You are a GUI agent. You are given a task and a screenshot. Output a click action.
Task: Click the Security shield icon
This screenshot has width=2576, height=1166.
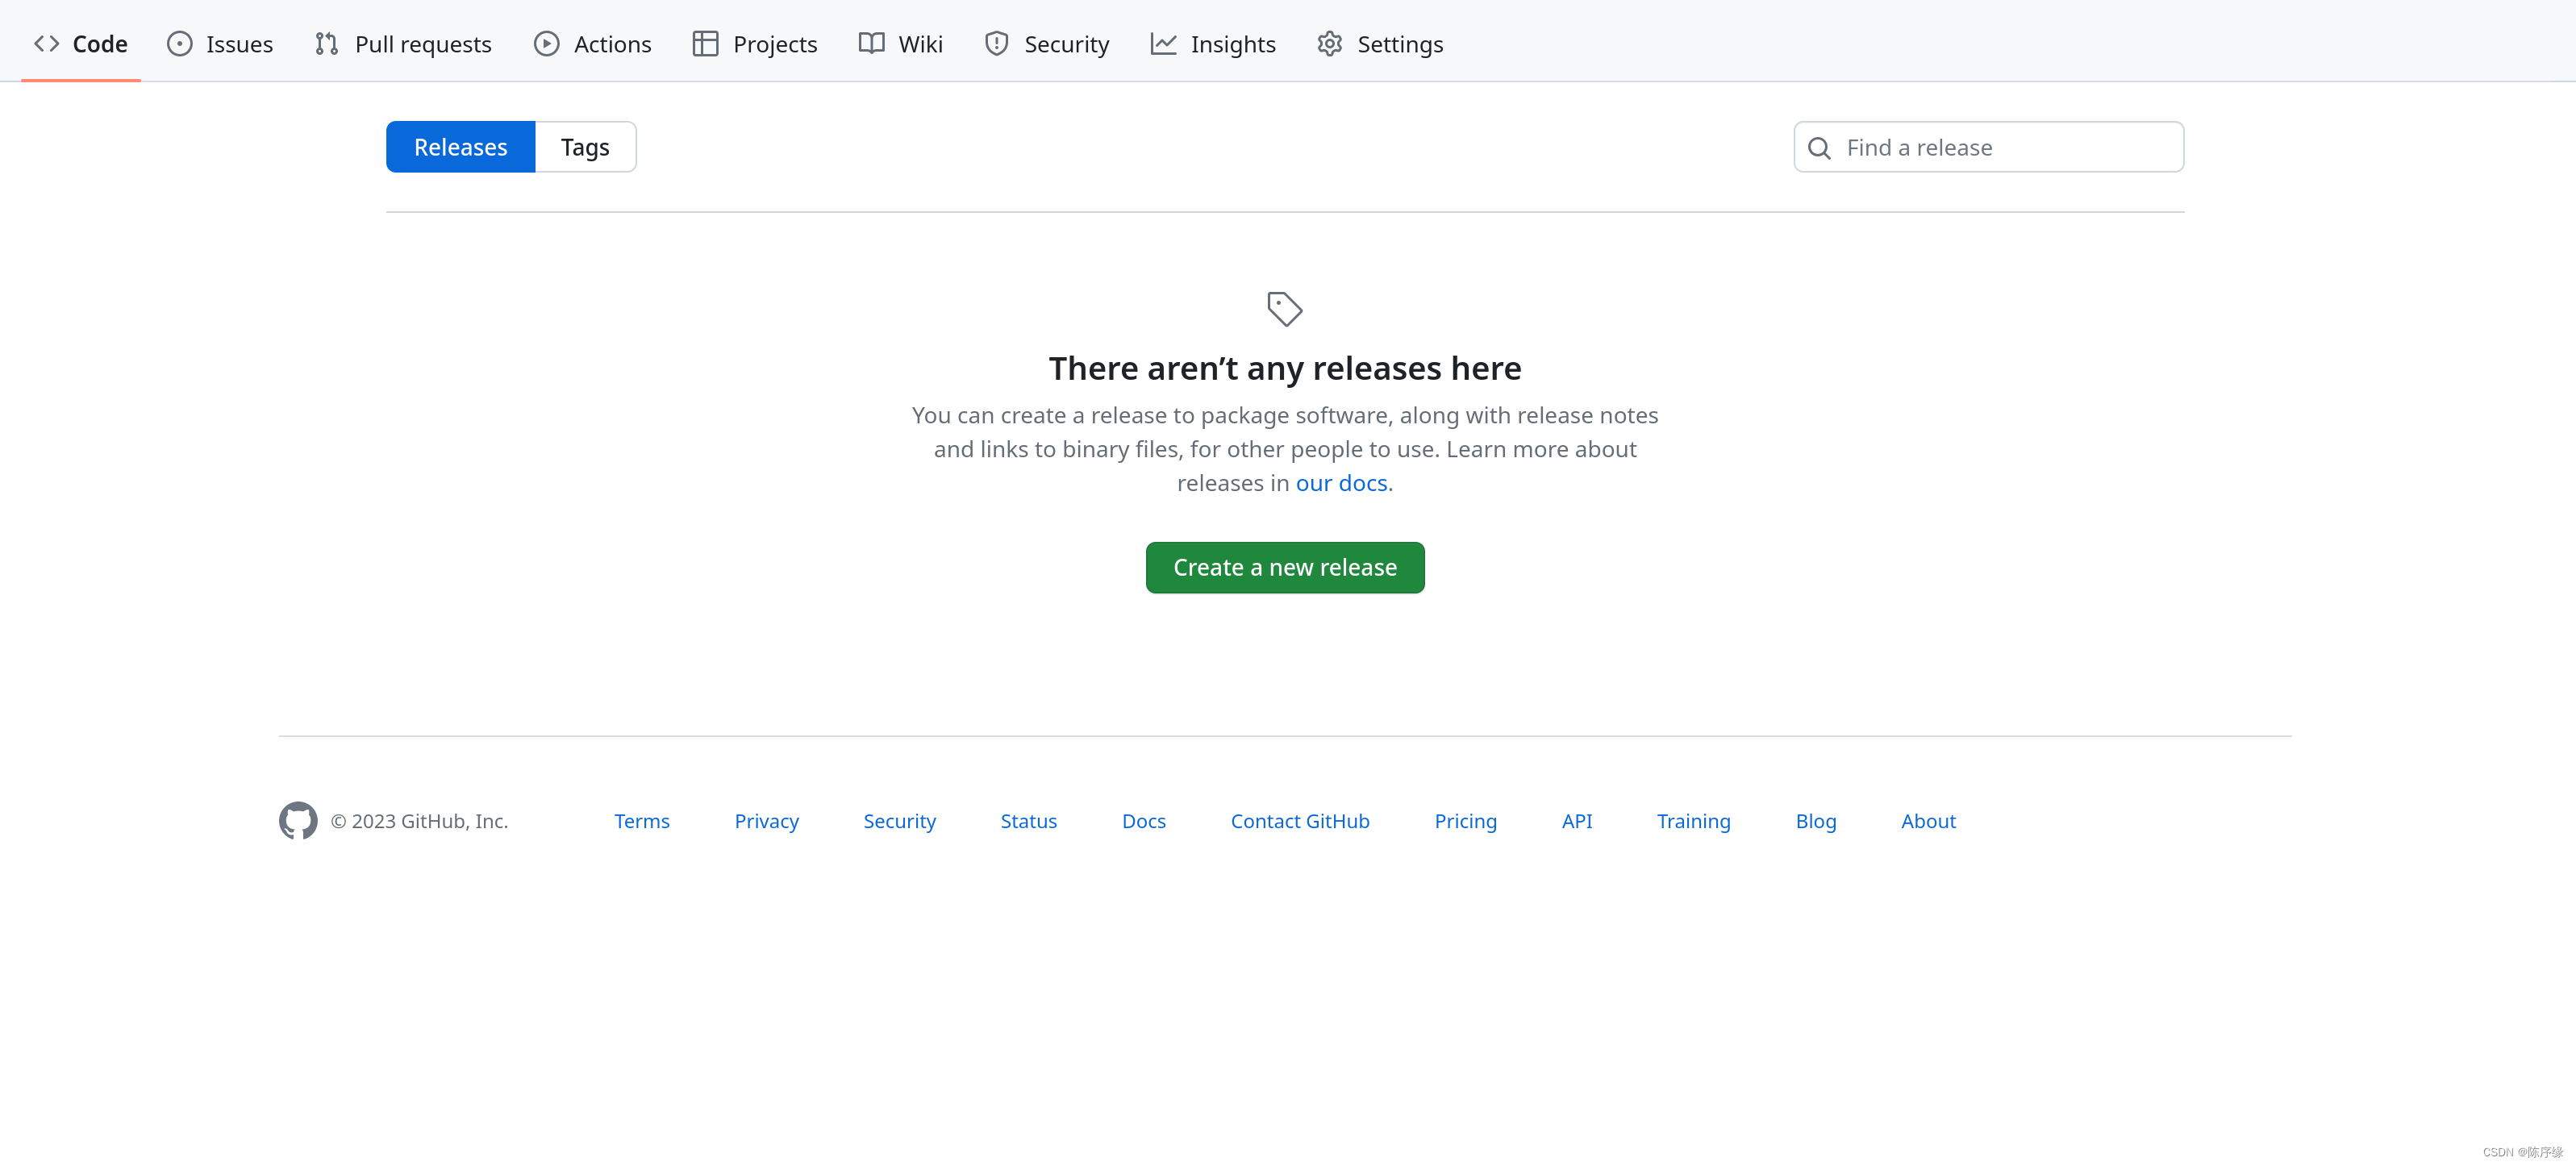point(994,43)
